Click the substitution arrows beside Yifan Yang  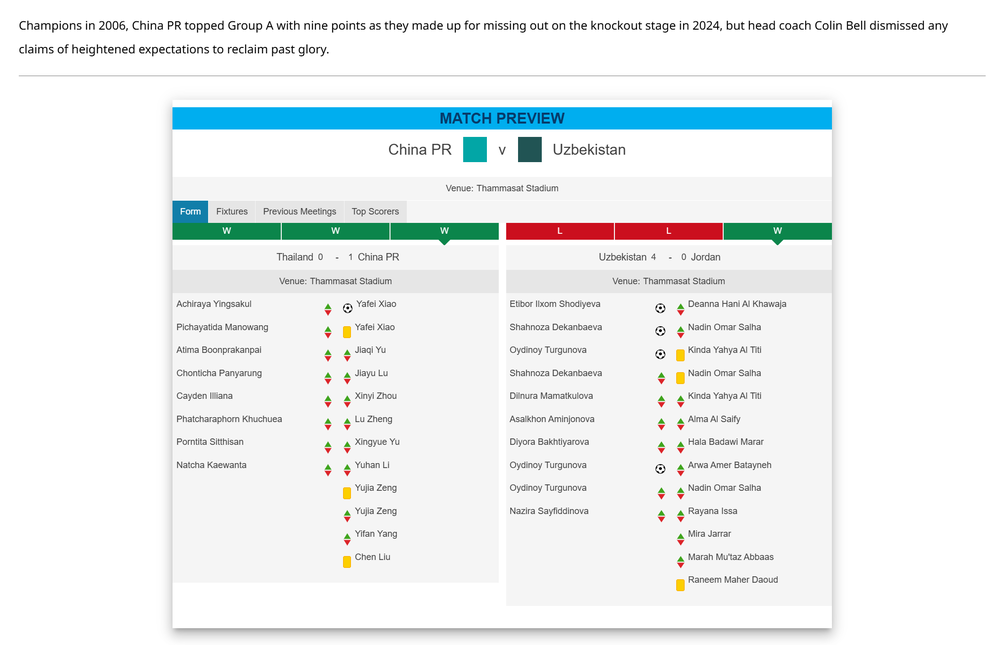pos(347,538)
